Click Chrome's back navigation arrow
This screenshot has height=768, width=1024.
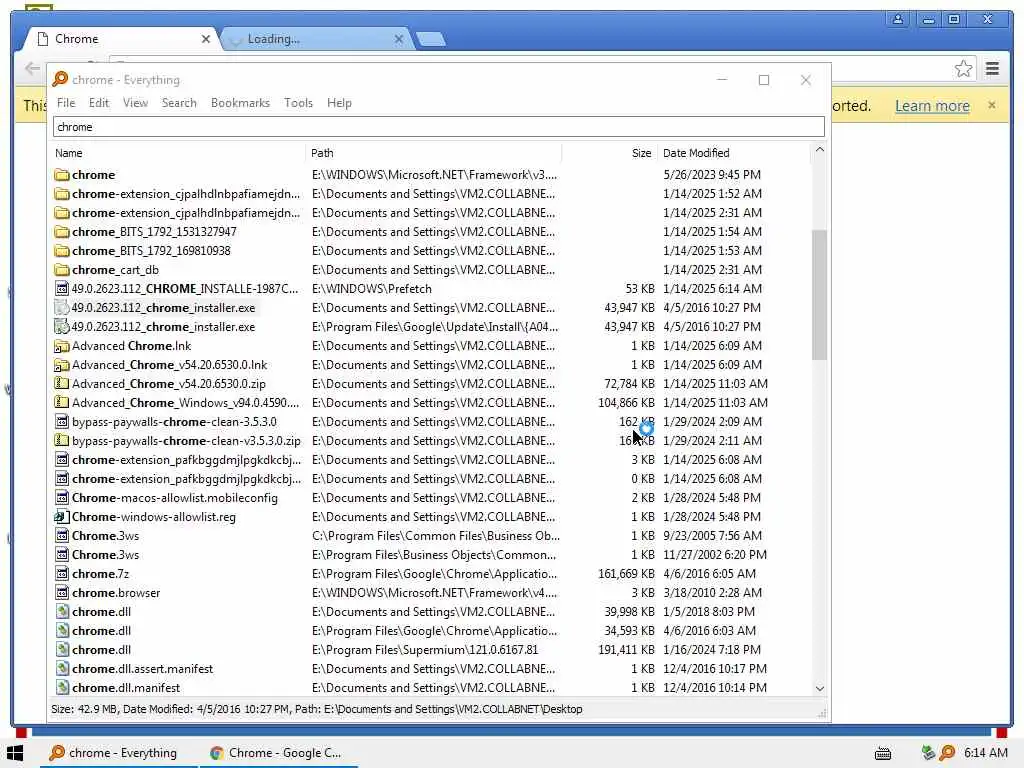point(32,68)
